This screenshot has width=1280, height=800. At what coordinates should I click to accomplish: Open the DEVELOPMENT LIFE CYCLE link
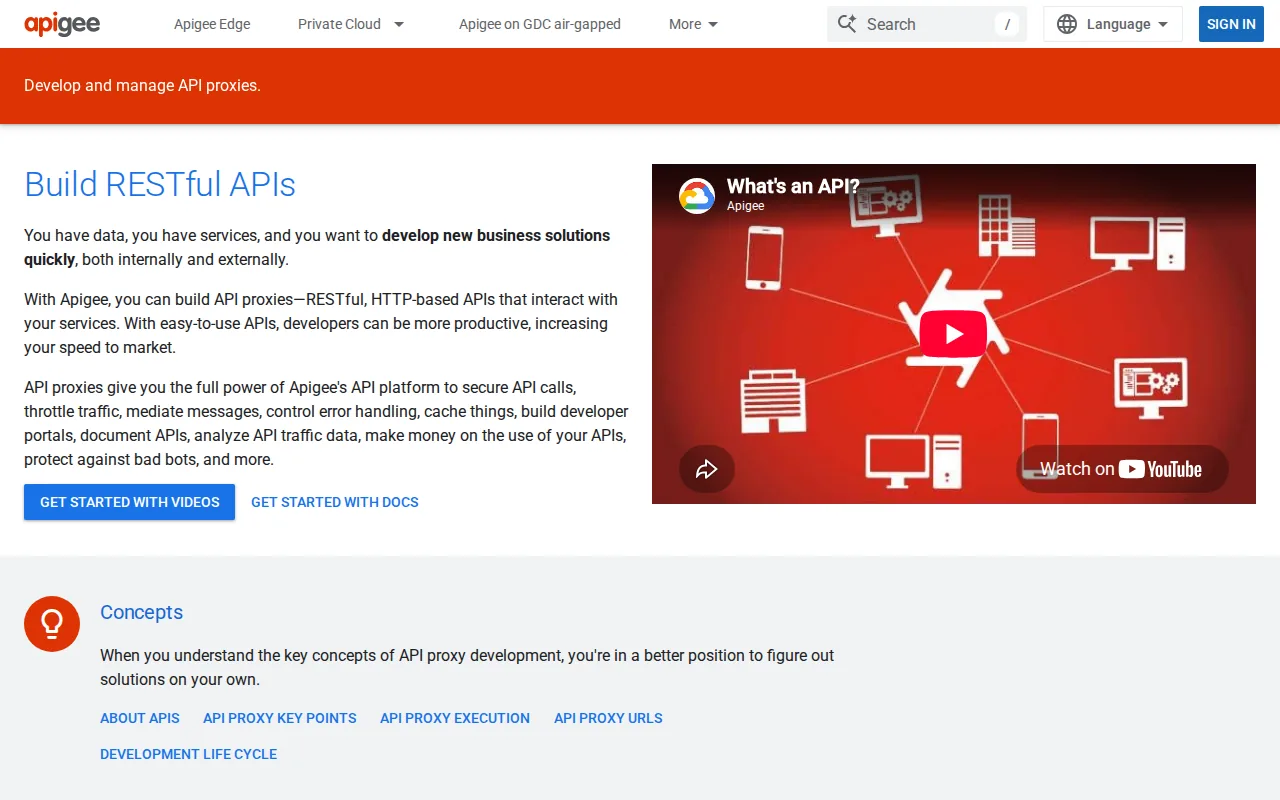[189, 754]
